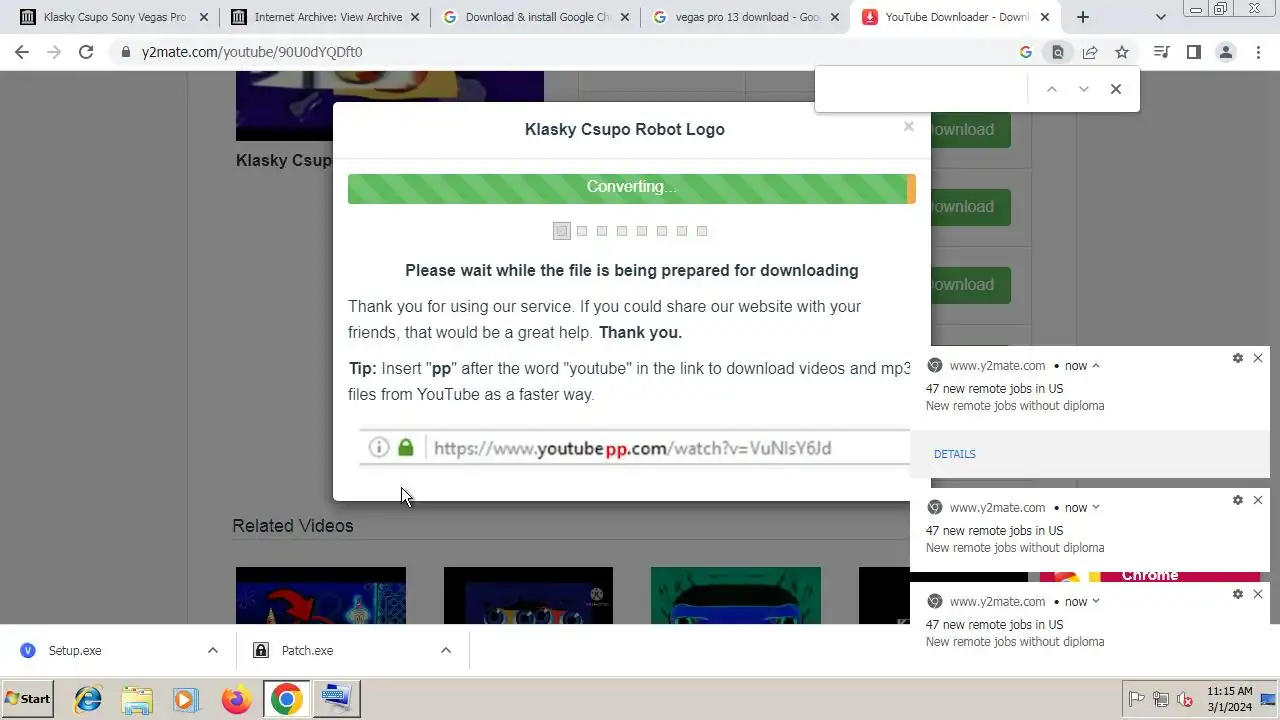Close the vegas pro 13 download tab
1280x720 pixels.
click(835, 17)
